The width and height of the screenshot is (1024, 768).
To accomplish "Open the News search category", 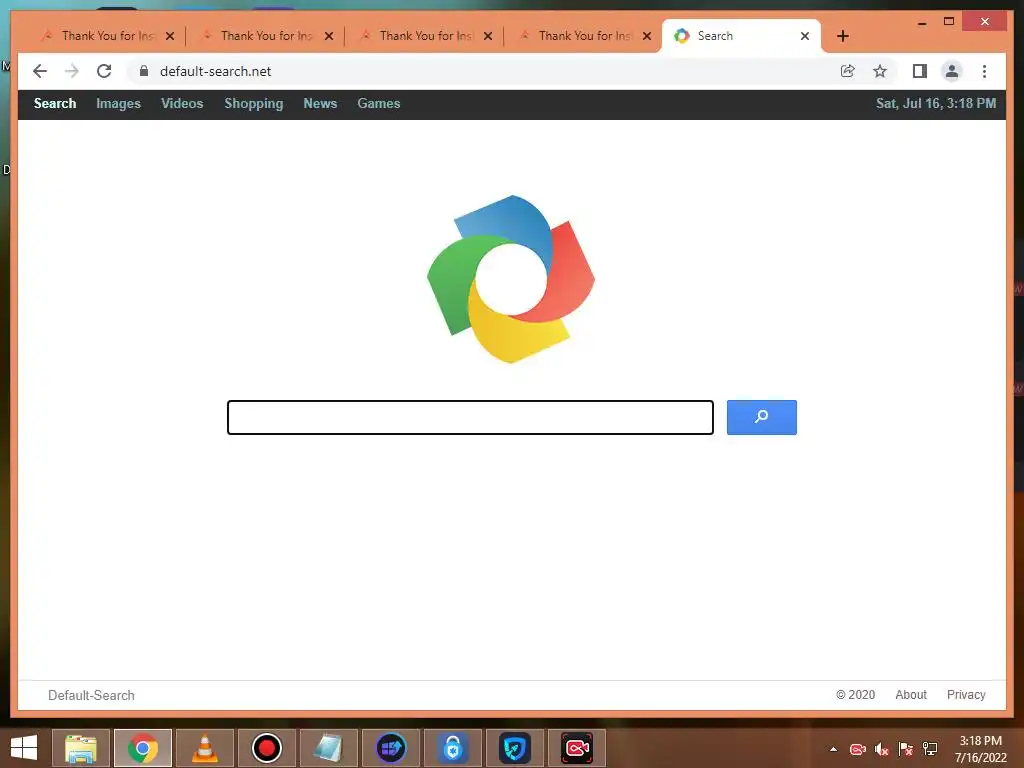I will [x=320, y=103].
